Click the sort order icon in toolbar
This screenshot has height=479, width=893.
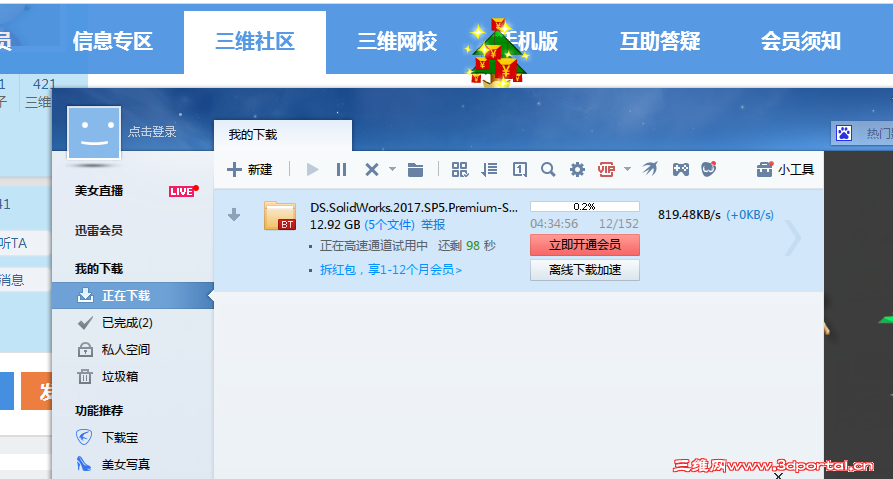coord(489,169)
